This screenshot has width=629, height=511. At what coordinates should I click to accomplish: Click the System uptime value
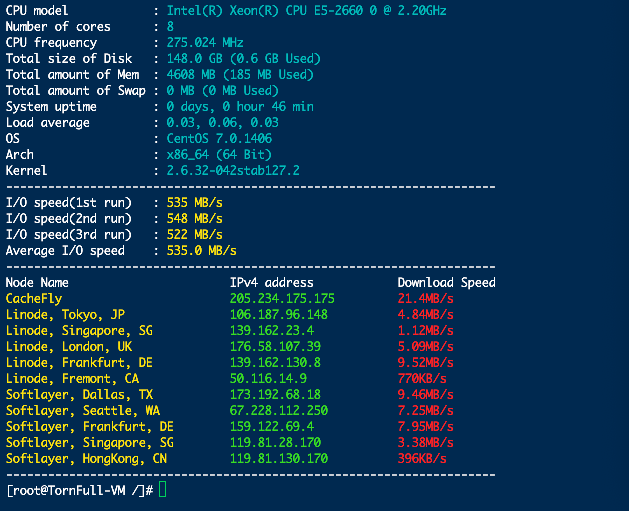click(x=240, y=106)
